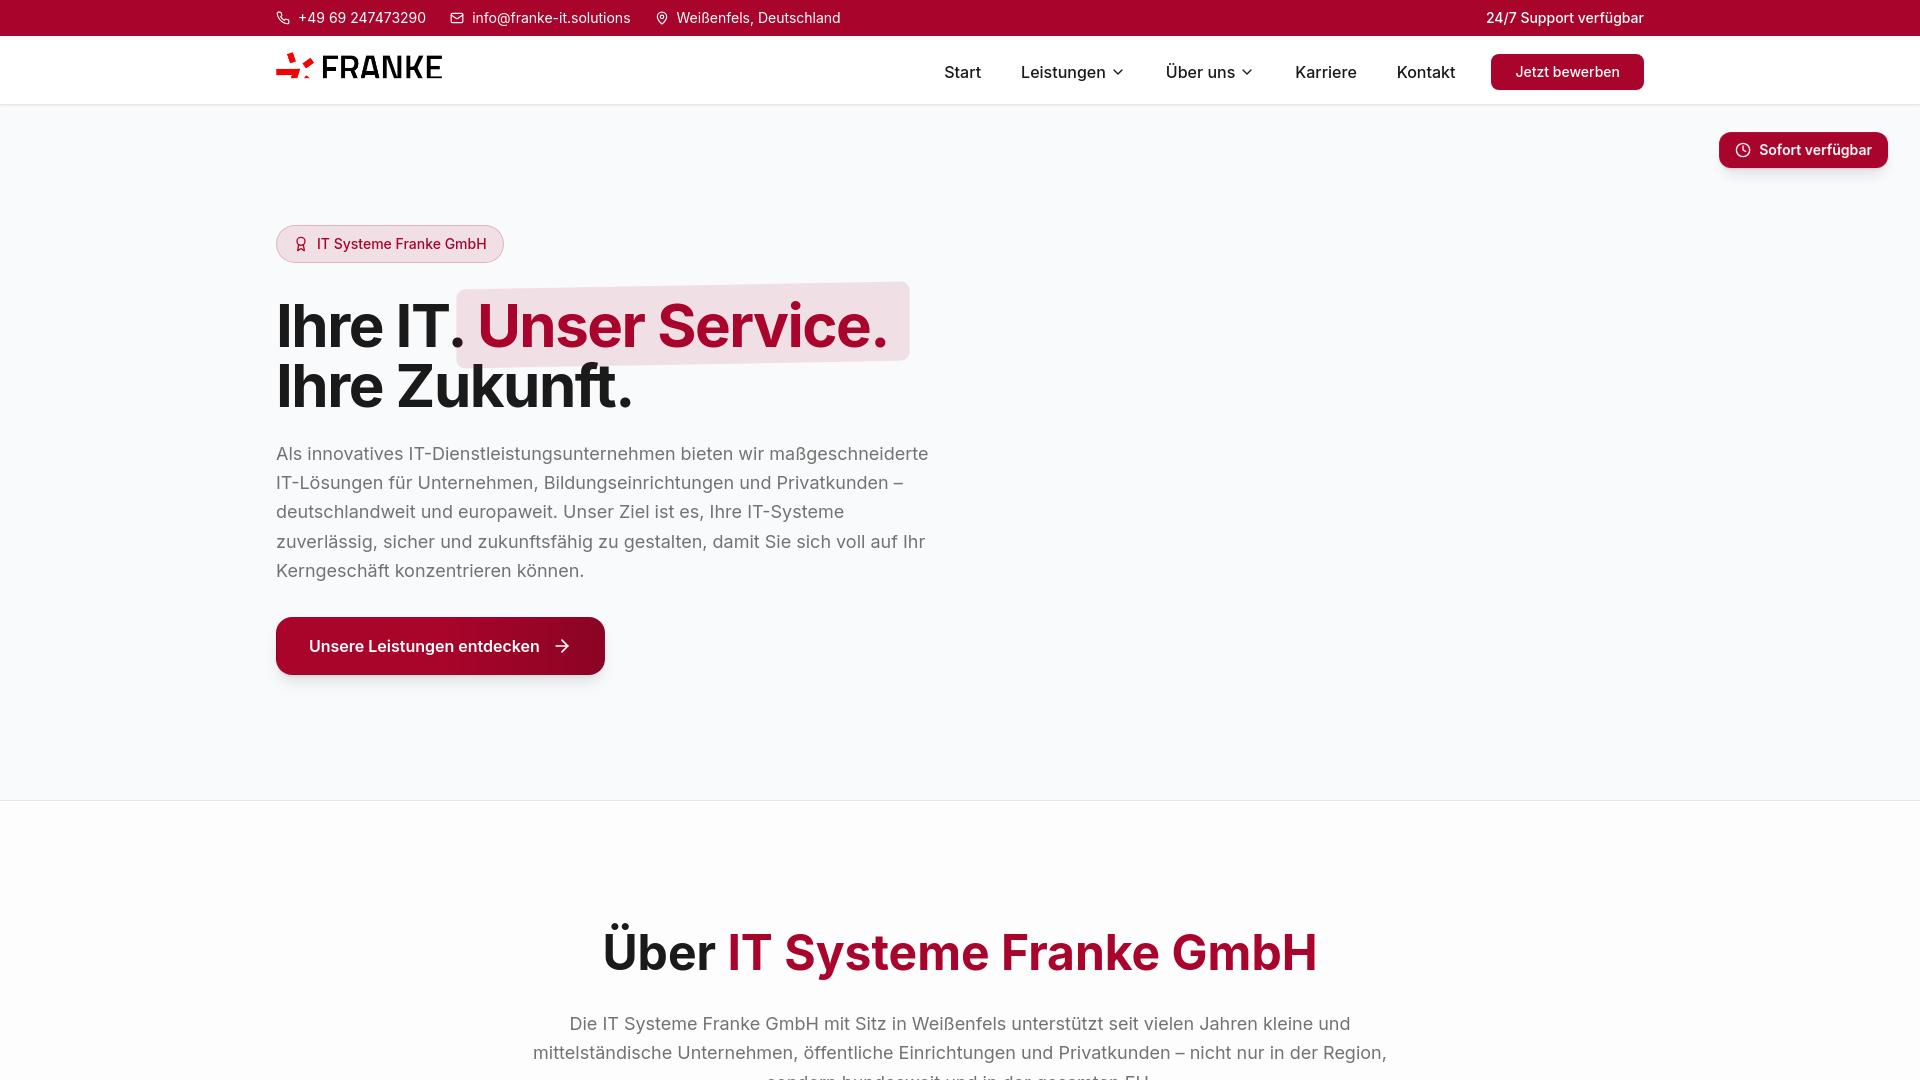The image size is (1920, 1080).
Task: Open the Leistungen dropdown
Action: [1064, 72]
